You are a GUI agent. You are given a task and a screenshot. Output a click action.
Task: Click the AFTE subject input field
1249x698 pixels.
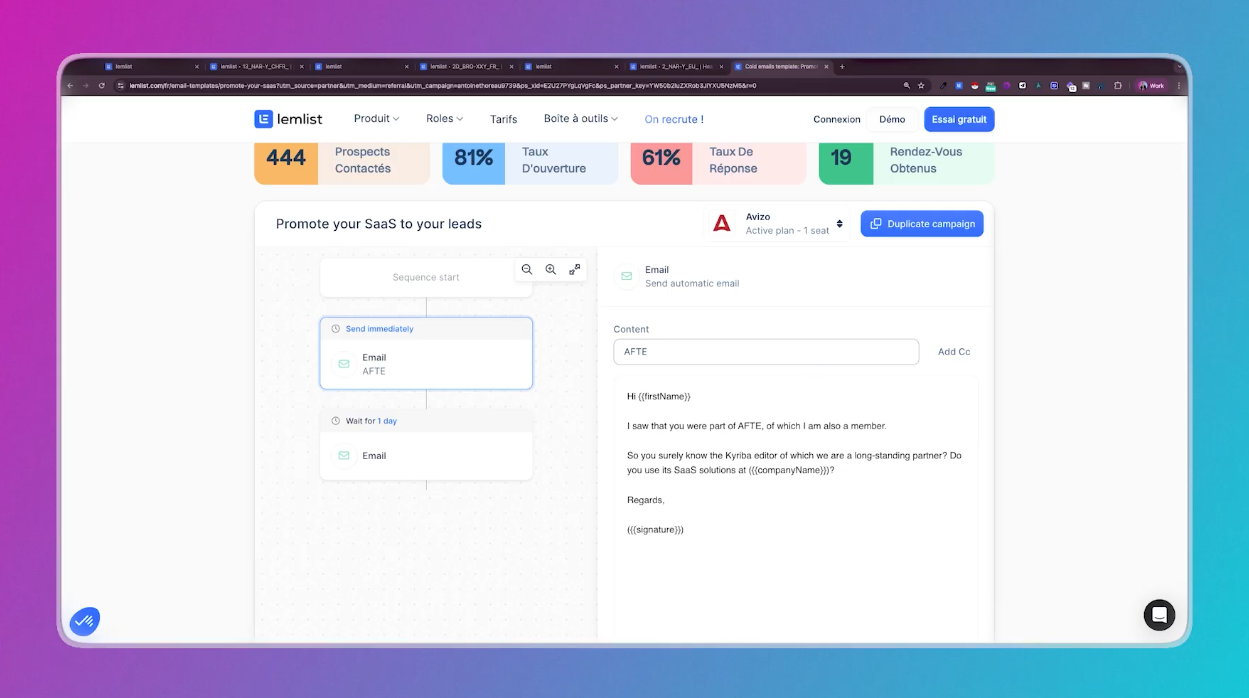766,352
